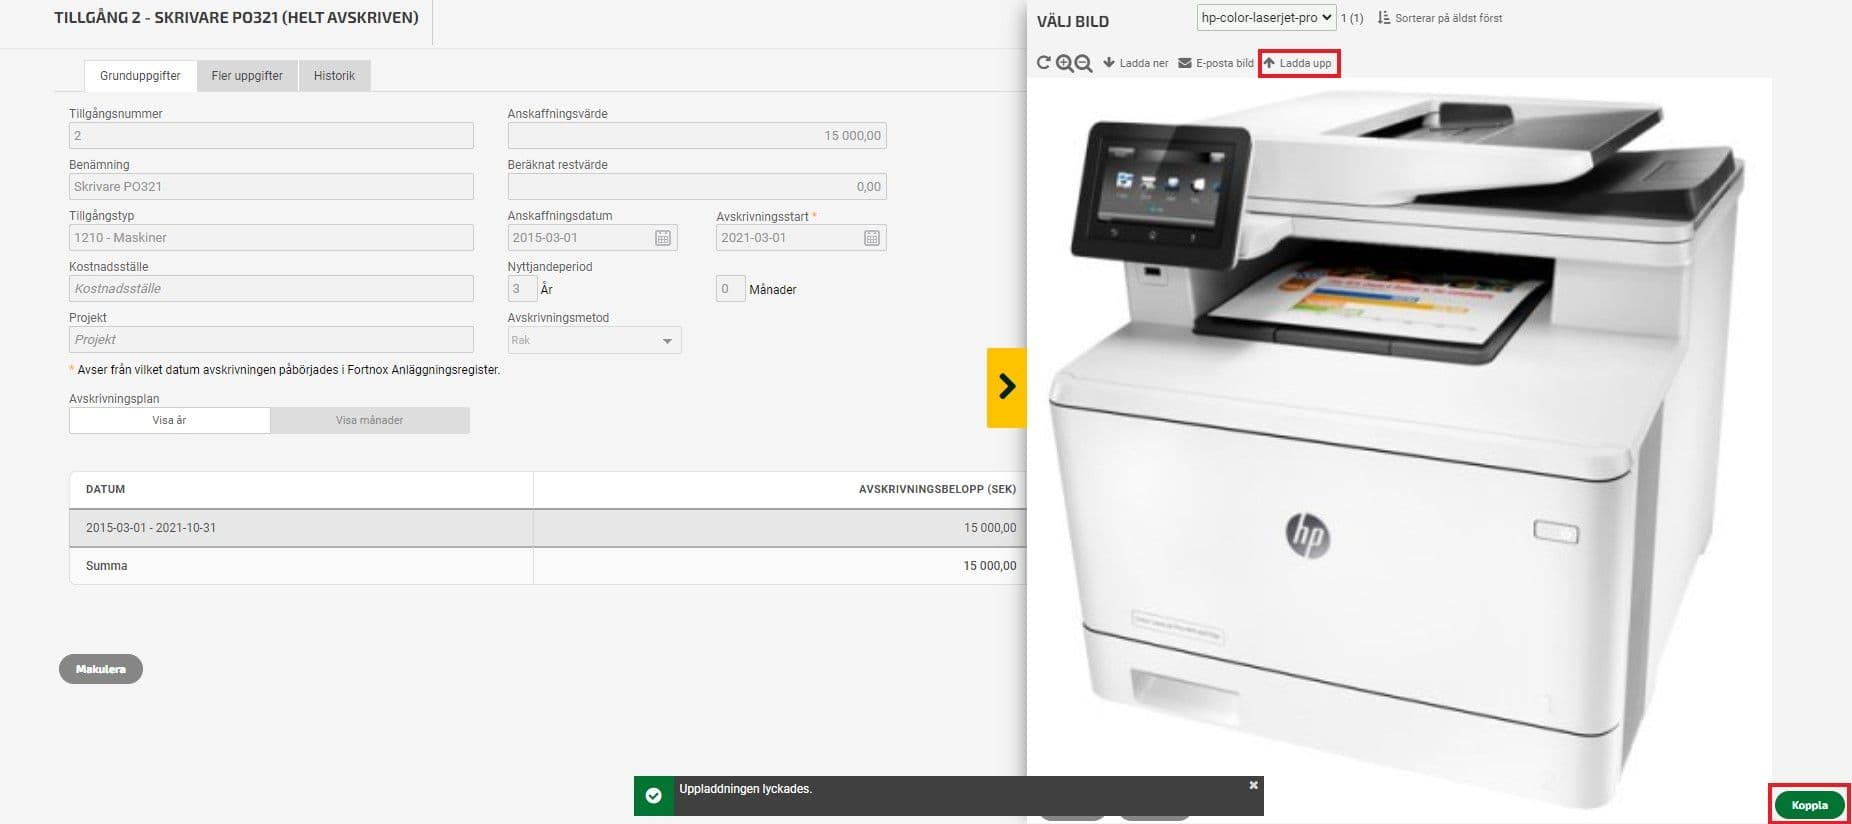The width and height of the screenshot is (1852, 824).
Task: Focus the Benämning field
Action: click(x=271, y=187)
